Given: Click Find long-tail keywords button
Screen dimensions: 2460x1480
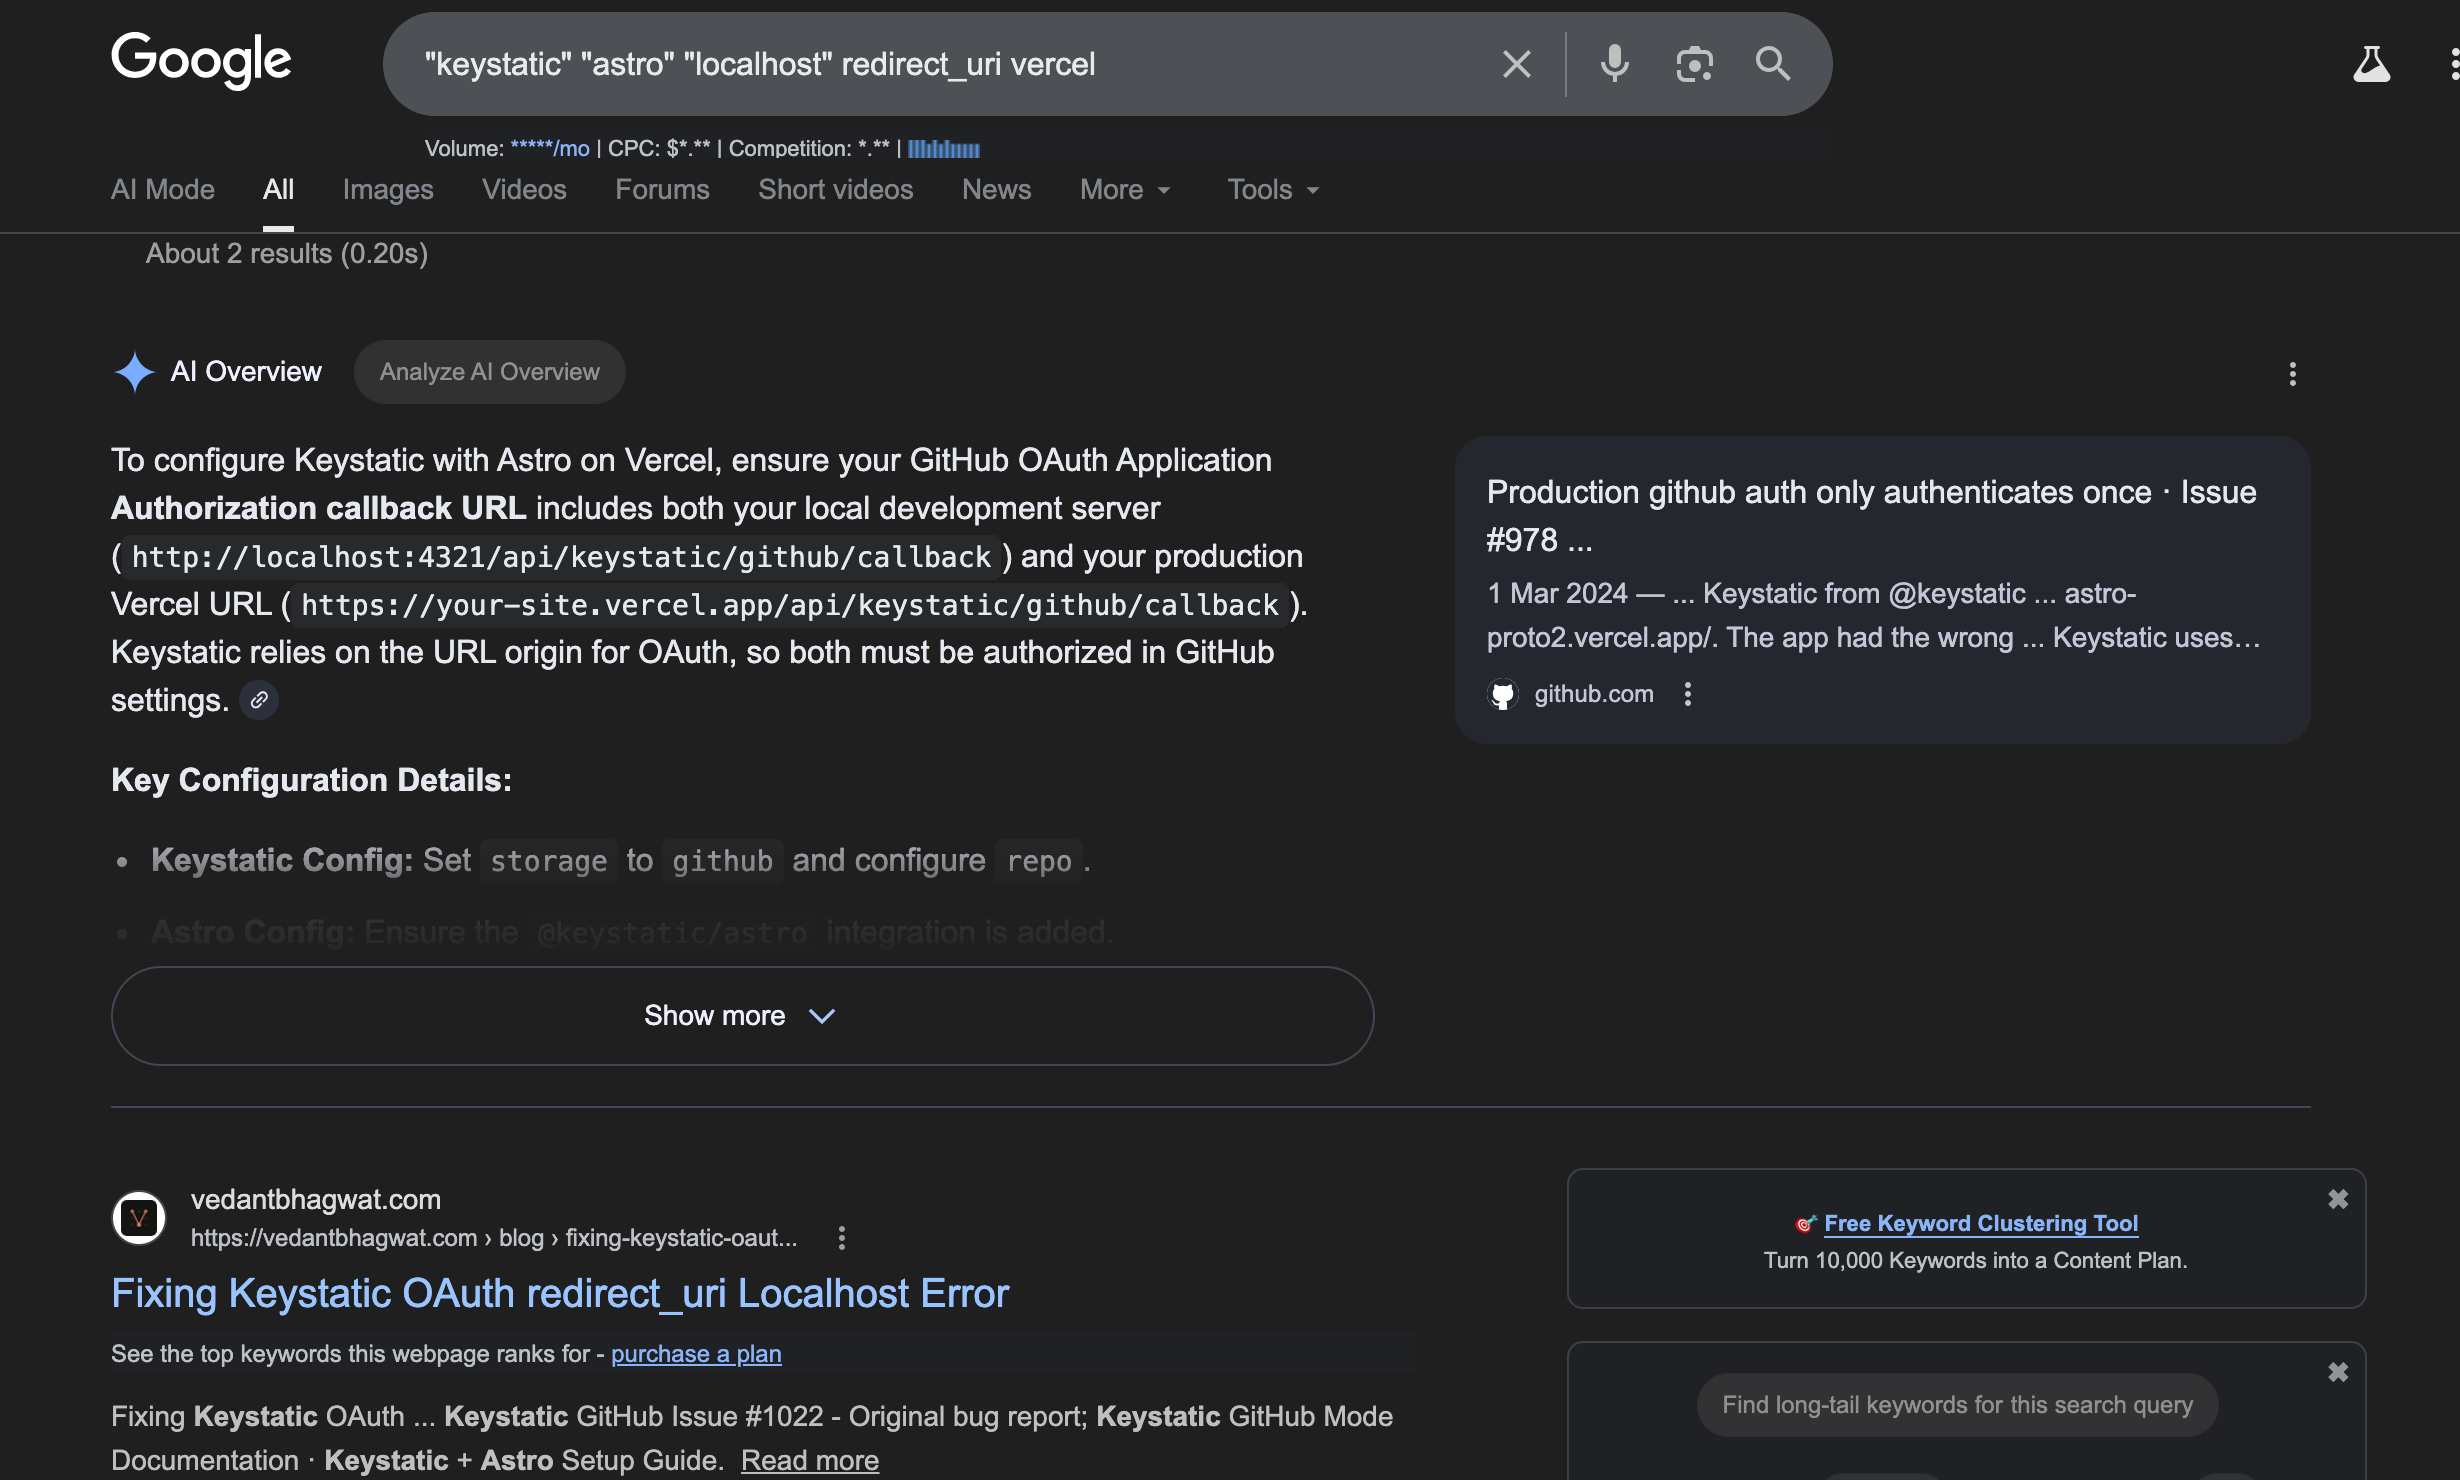Looking at the screenshot, I should pyautogui.click(x=1957, y=1405).
